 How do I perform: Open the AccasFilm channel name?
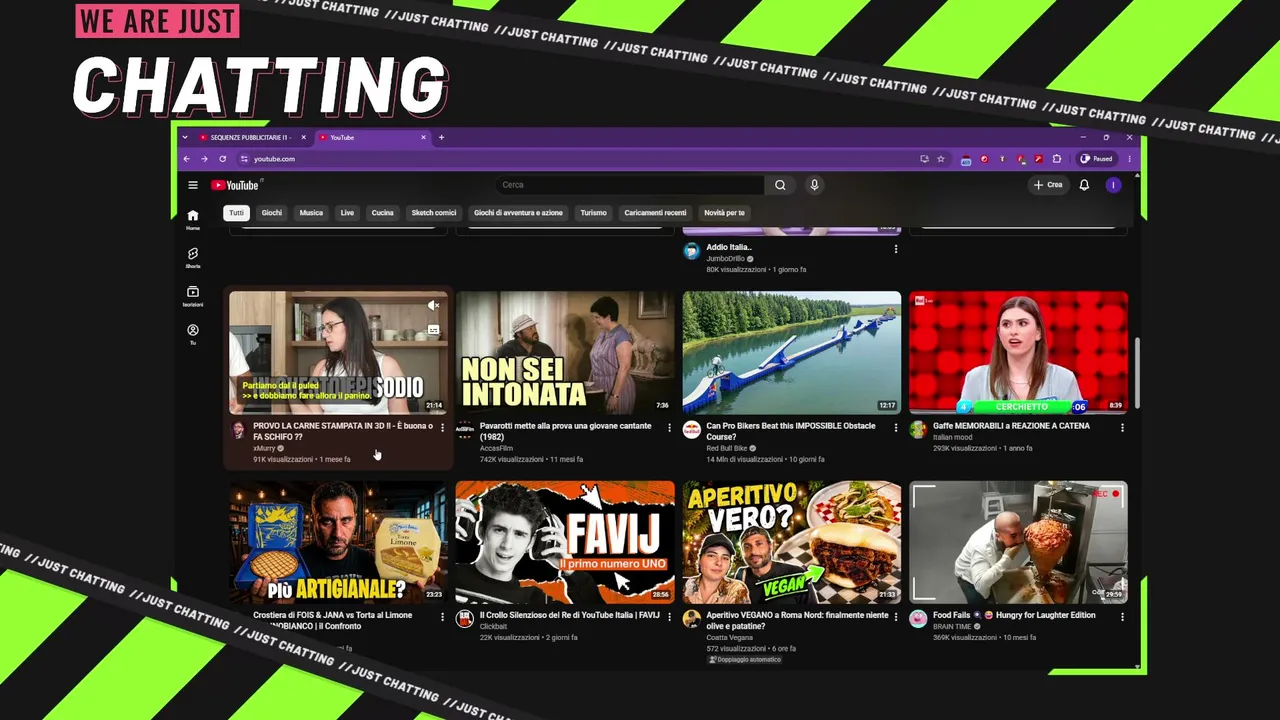coord(496,448)
